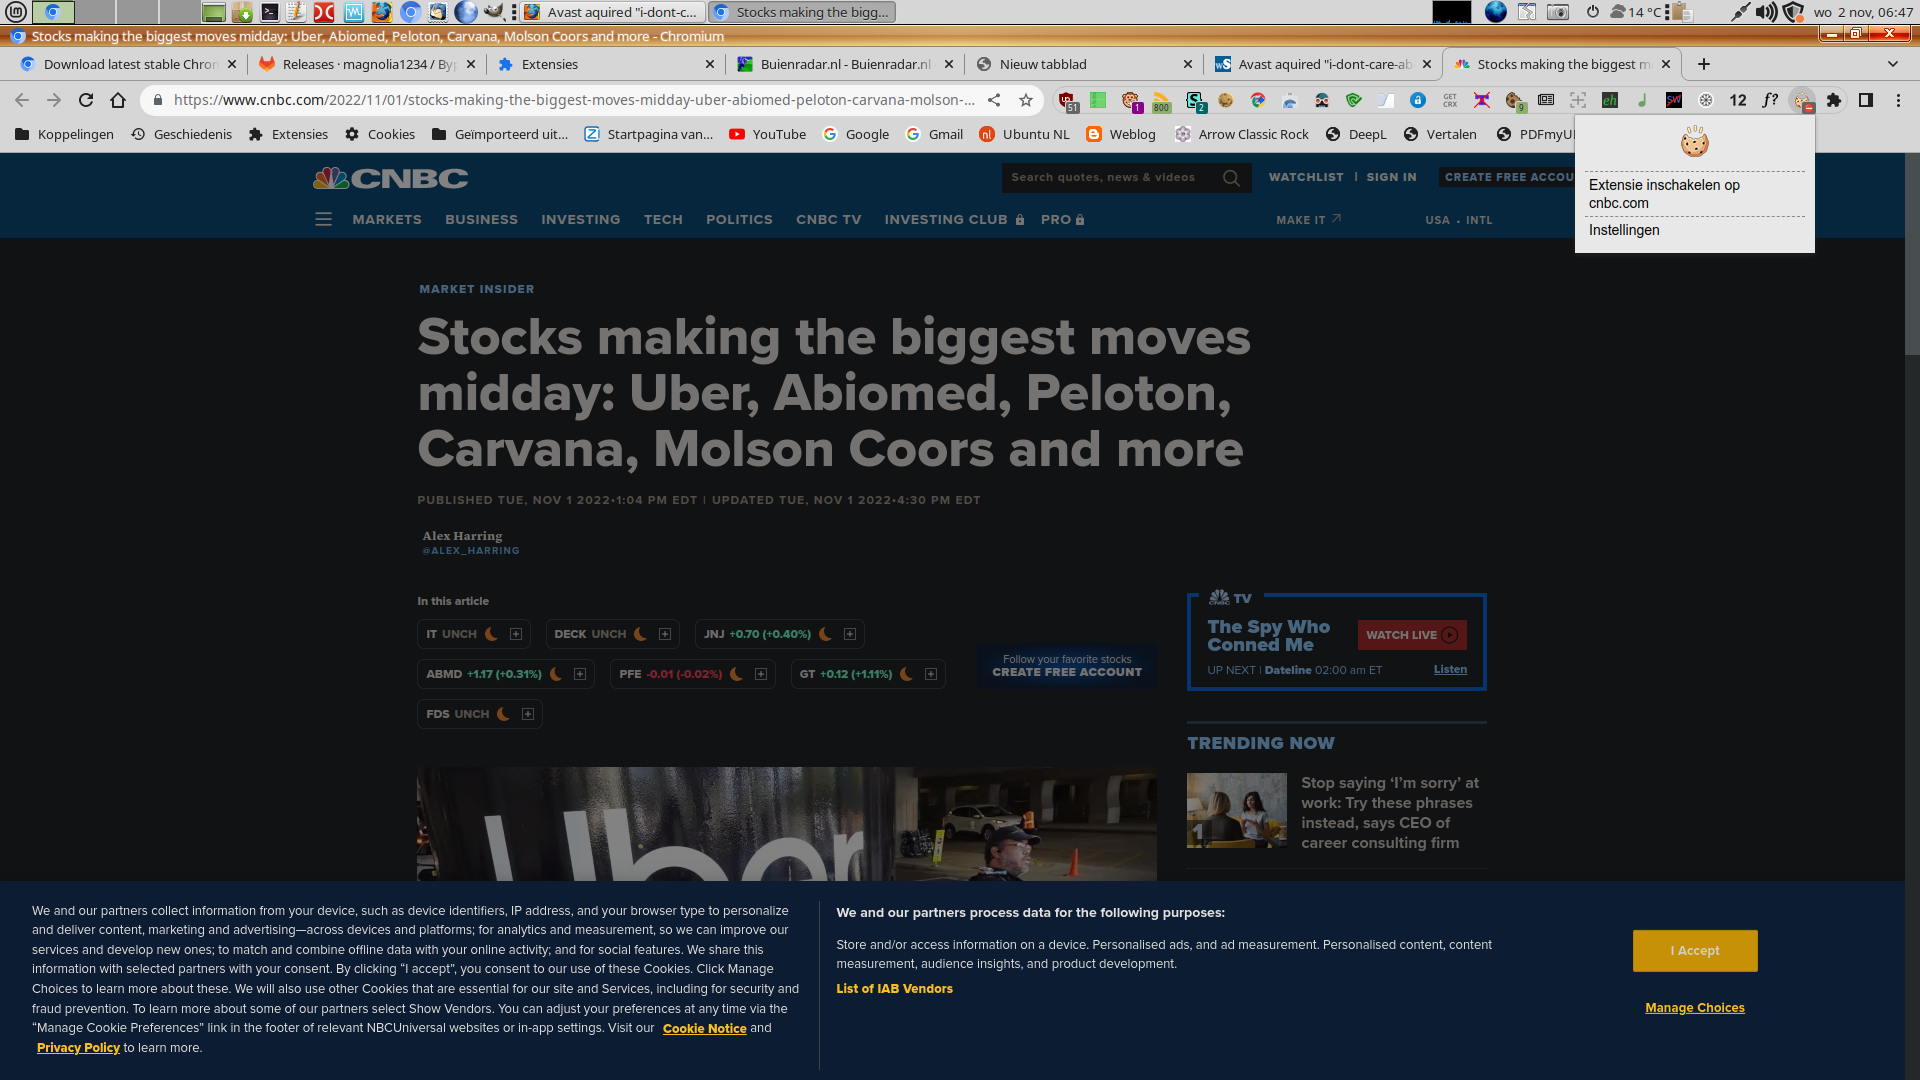Click SIGN IN on CNBC header
Screen dimensions: 1920x1080
[1391, 177]
